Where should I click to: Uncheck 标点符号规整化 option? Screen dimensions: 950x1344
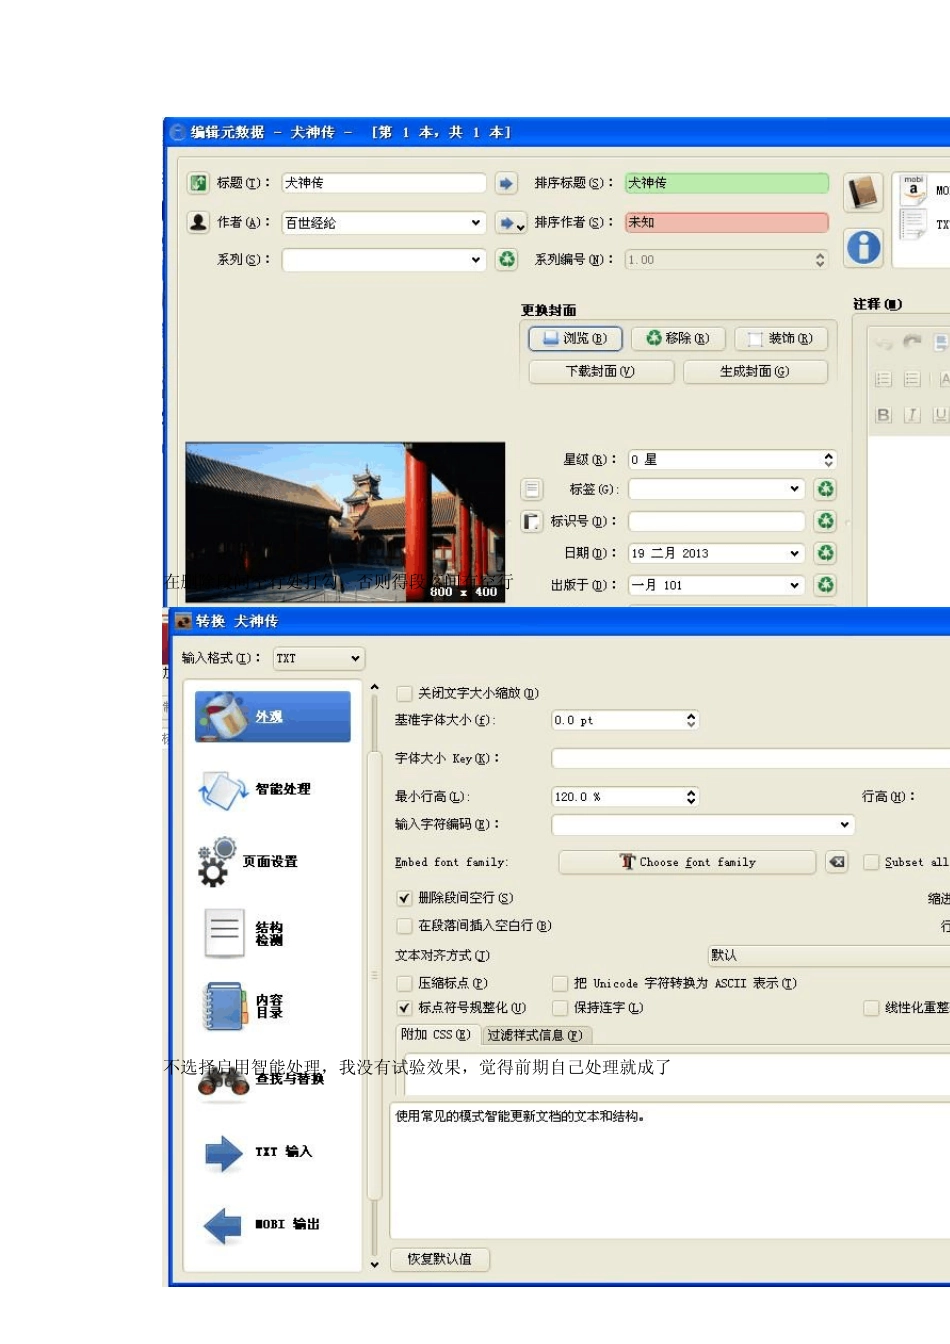(x=404, y=1008)
